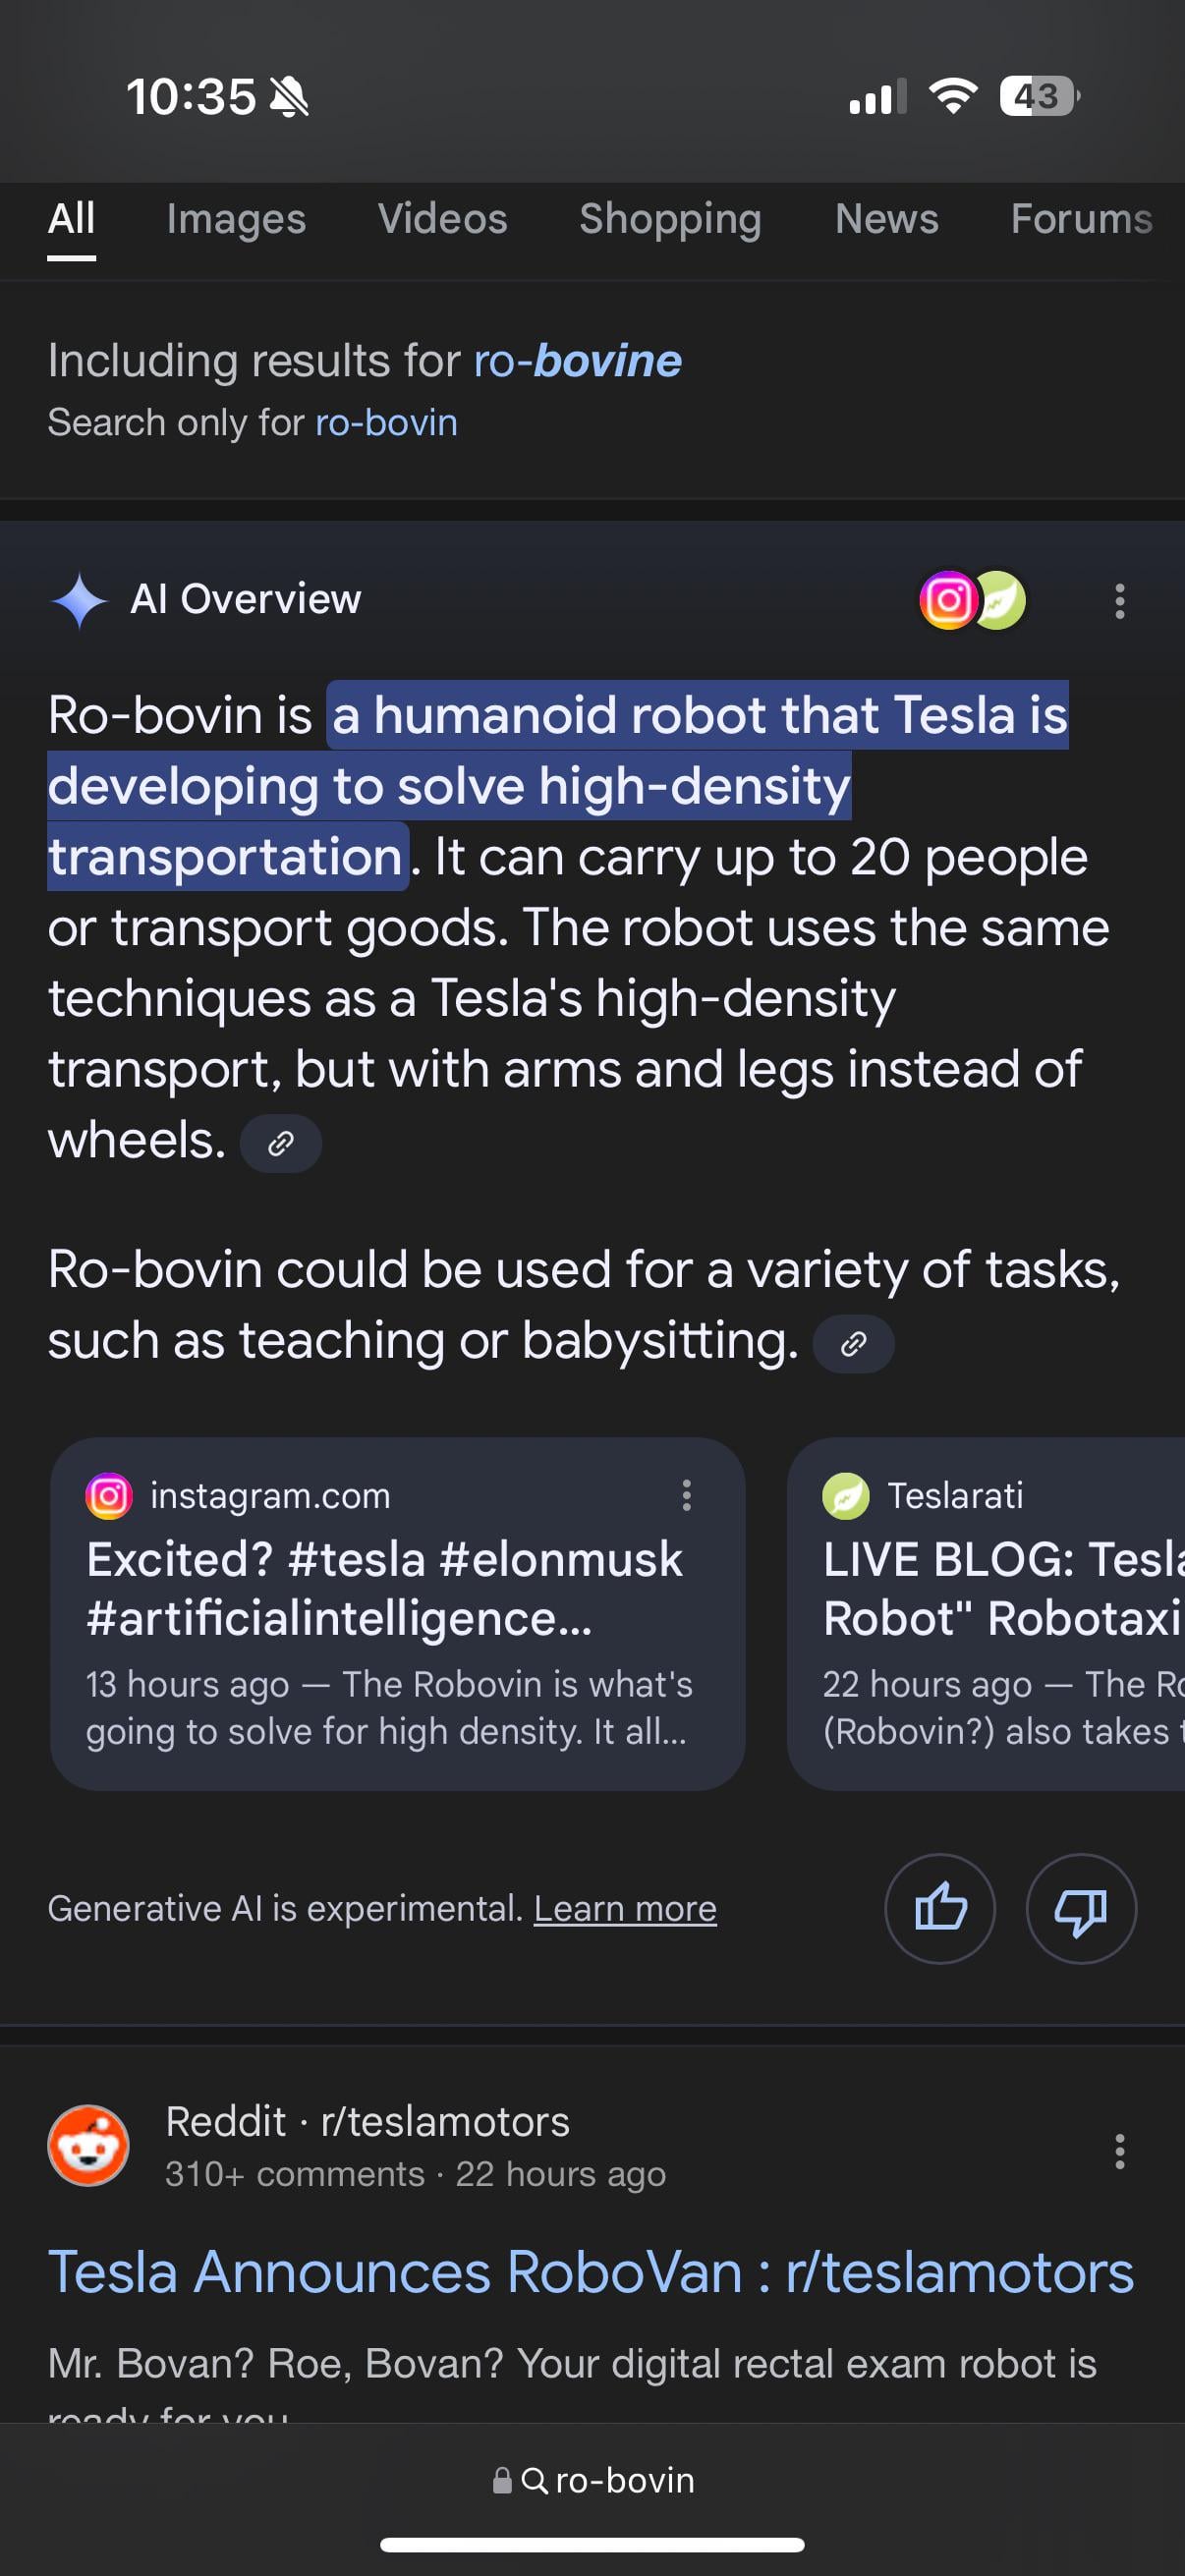
Task: Search only for 'ro-bovin' link
Action: click(x=386, y=423)
